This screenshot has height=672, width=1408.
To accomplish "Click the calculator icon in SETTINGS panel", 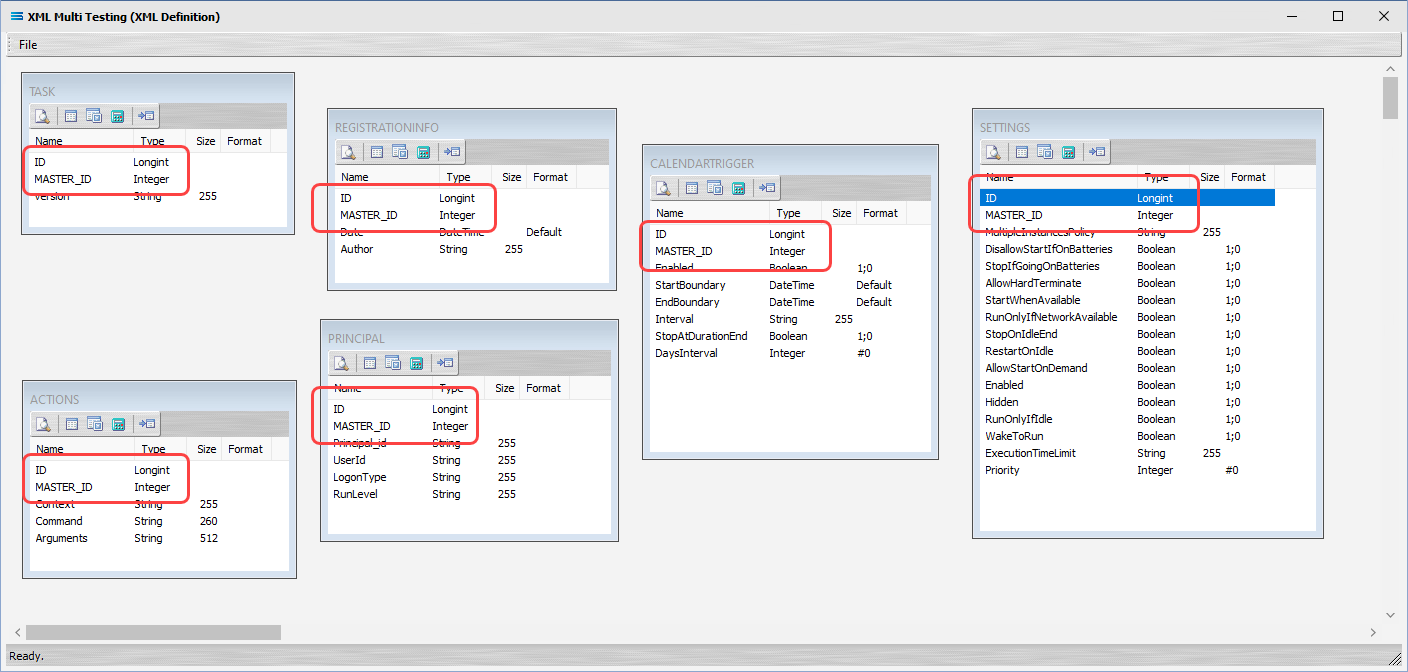I will point(1069,152).
